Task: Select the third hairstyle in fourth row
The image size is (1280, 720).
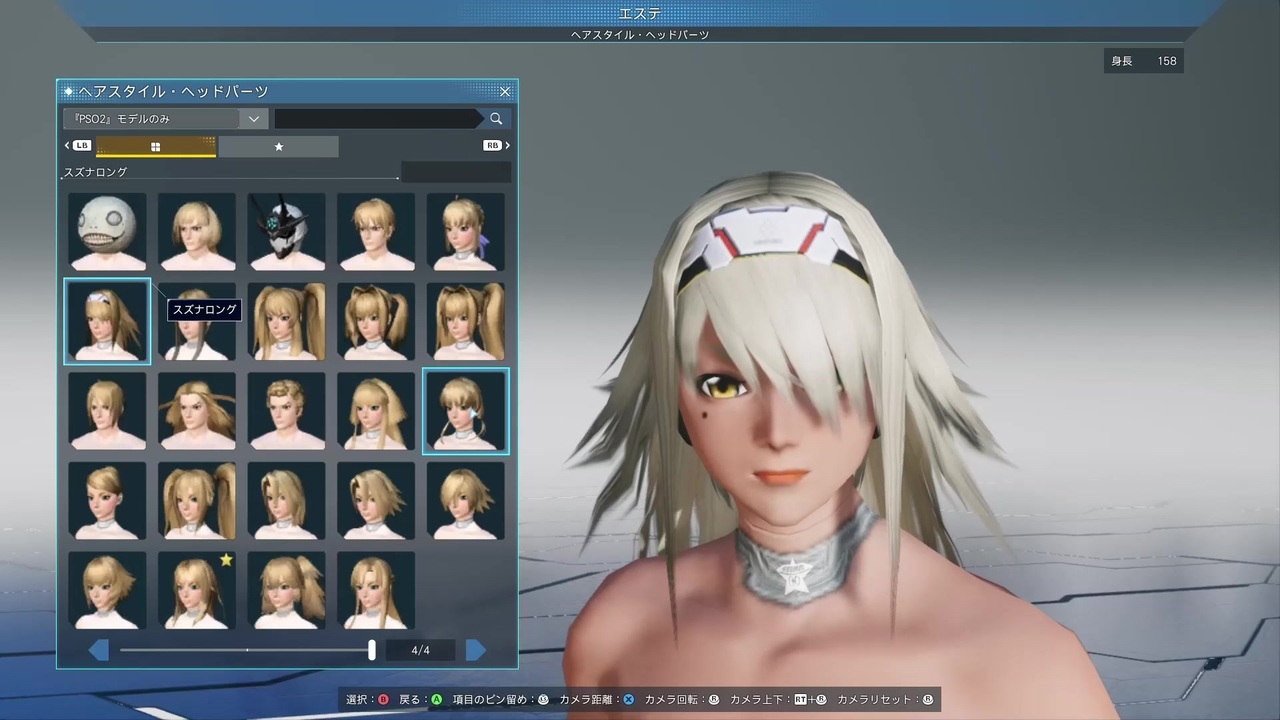Action: click(286, 500)
